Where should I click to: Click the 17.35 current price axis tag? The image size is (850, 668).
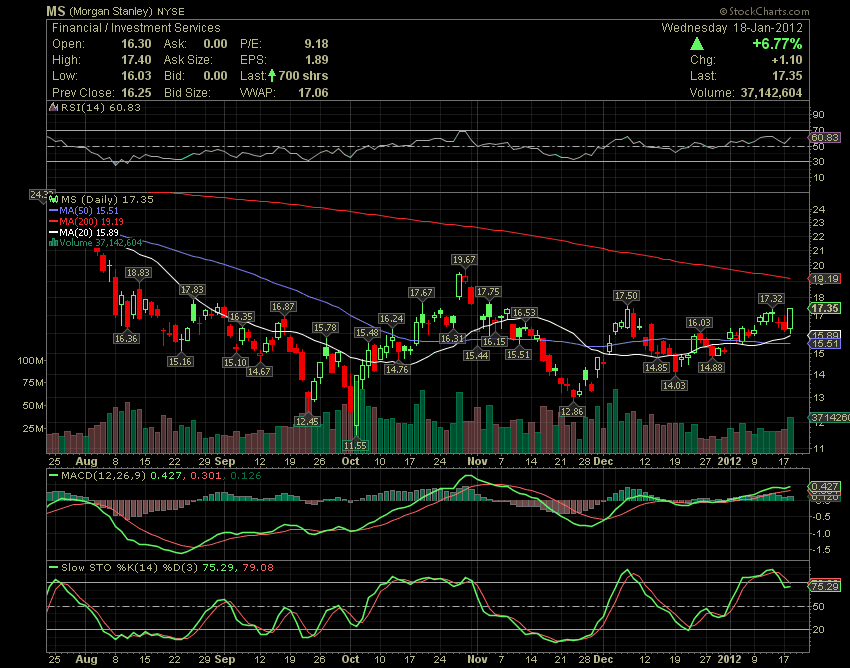(x=825, y=308)
